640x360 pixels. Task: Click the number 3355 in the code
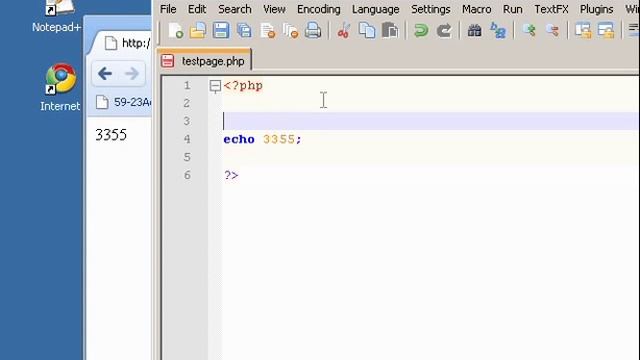click(x=279, y=140)
